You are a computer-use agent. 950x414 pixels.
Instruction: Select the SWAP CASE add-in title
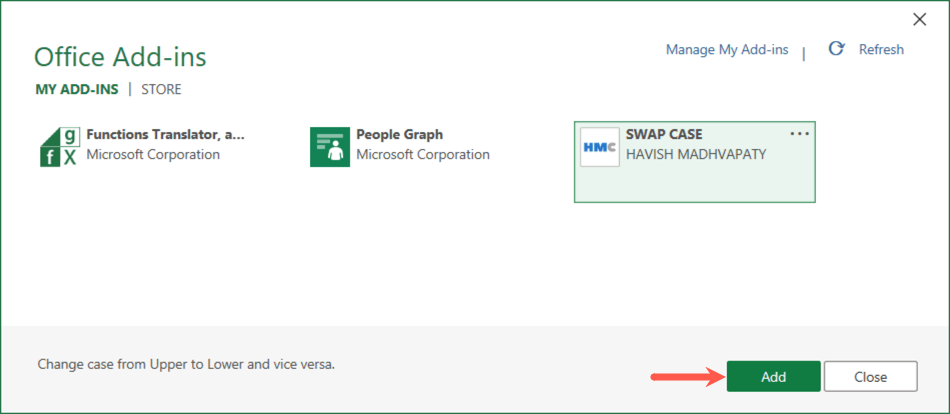[664, 134]
